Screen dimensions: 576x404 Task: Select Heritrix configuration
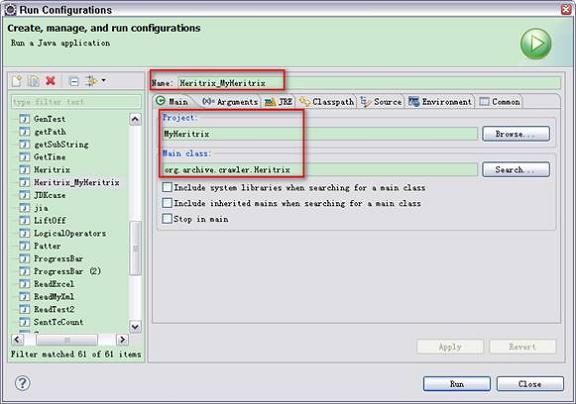(x=52, y=170)
